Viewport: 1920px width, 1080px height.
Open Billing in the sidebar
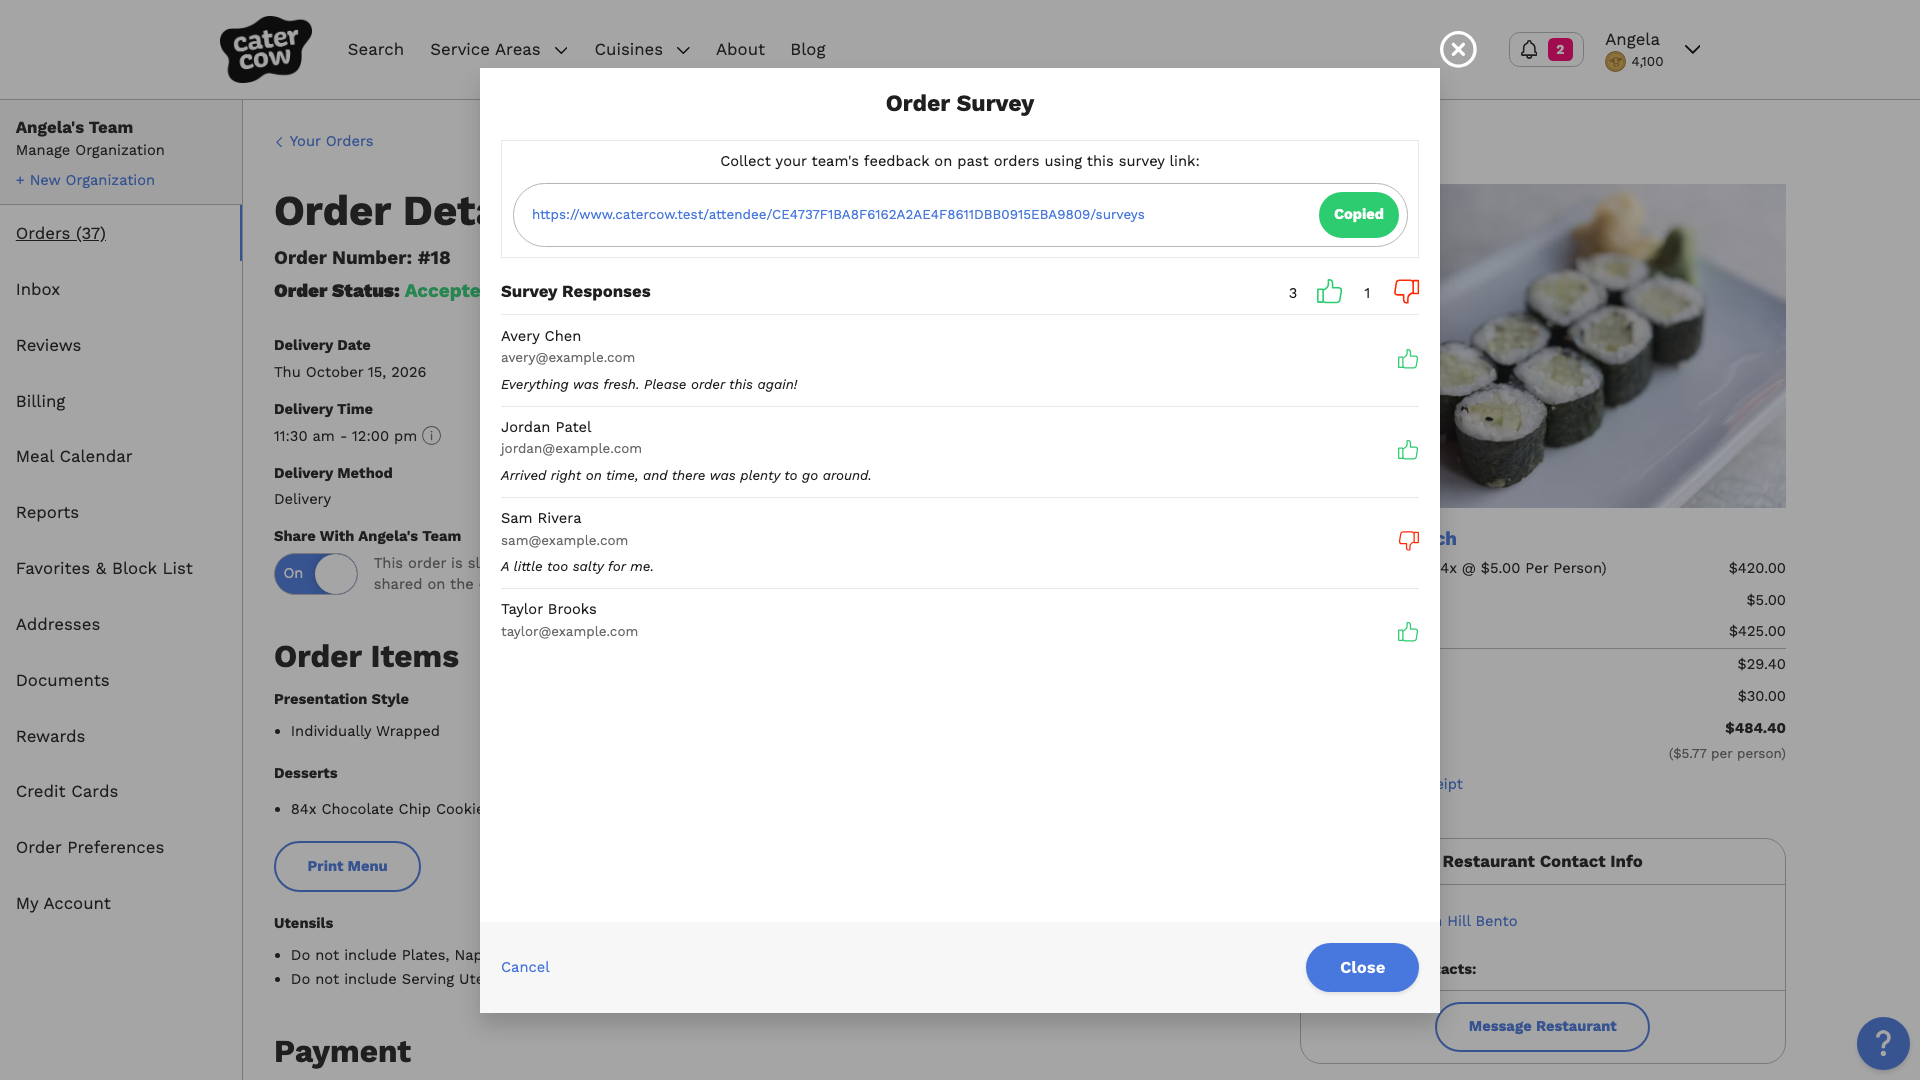(40, 402)
